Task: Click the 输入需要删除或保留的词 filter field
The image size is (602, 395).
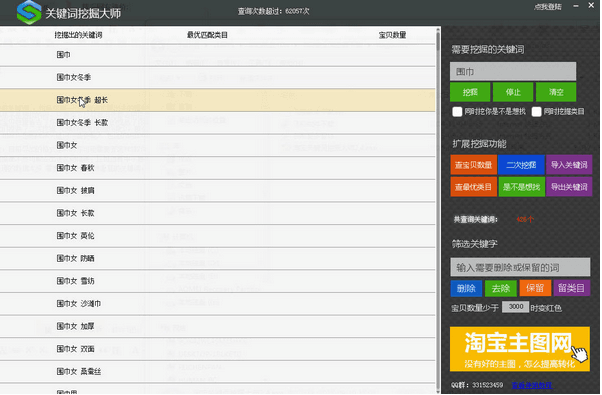Action: (520, 267)
